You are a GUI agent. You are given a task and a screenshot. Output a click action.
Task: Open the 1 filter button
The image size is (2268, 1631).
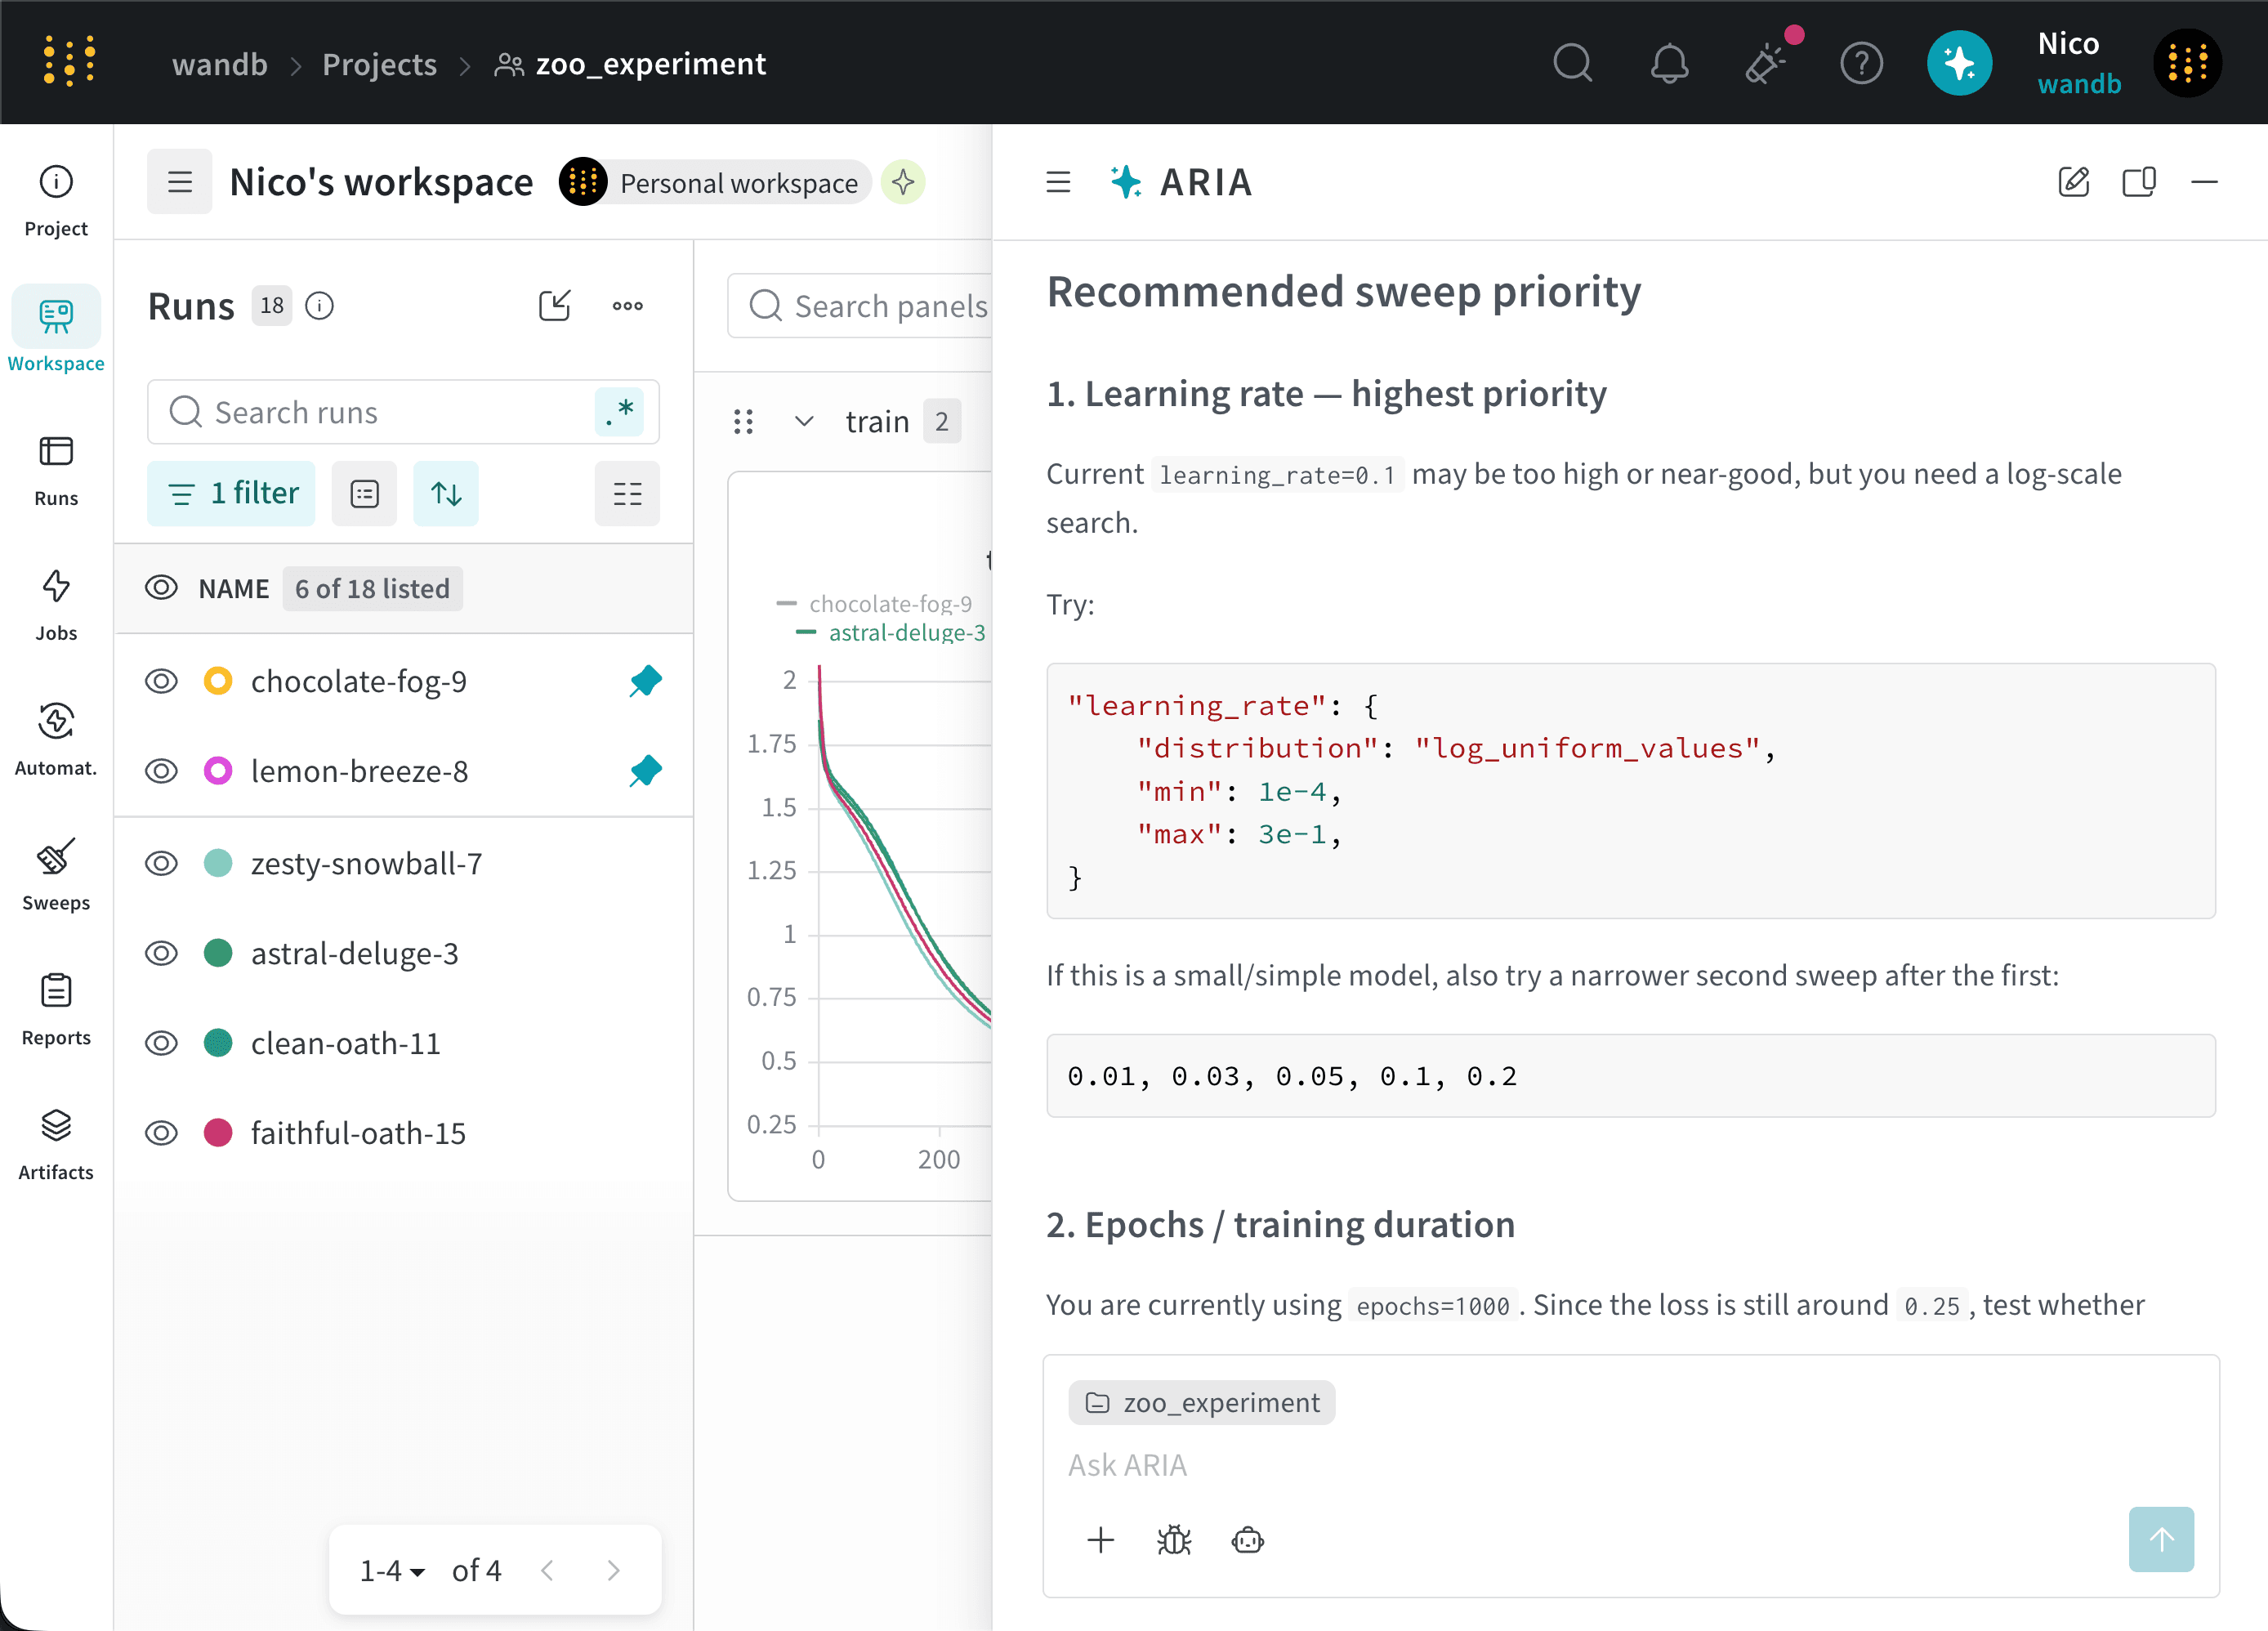(x=231, y=494)
